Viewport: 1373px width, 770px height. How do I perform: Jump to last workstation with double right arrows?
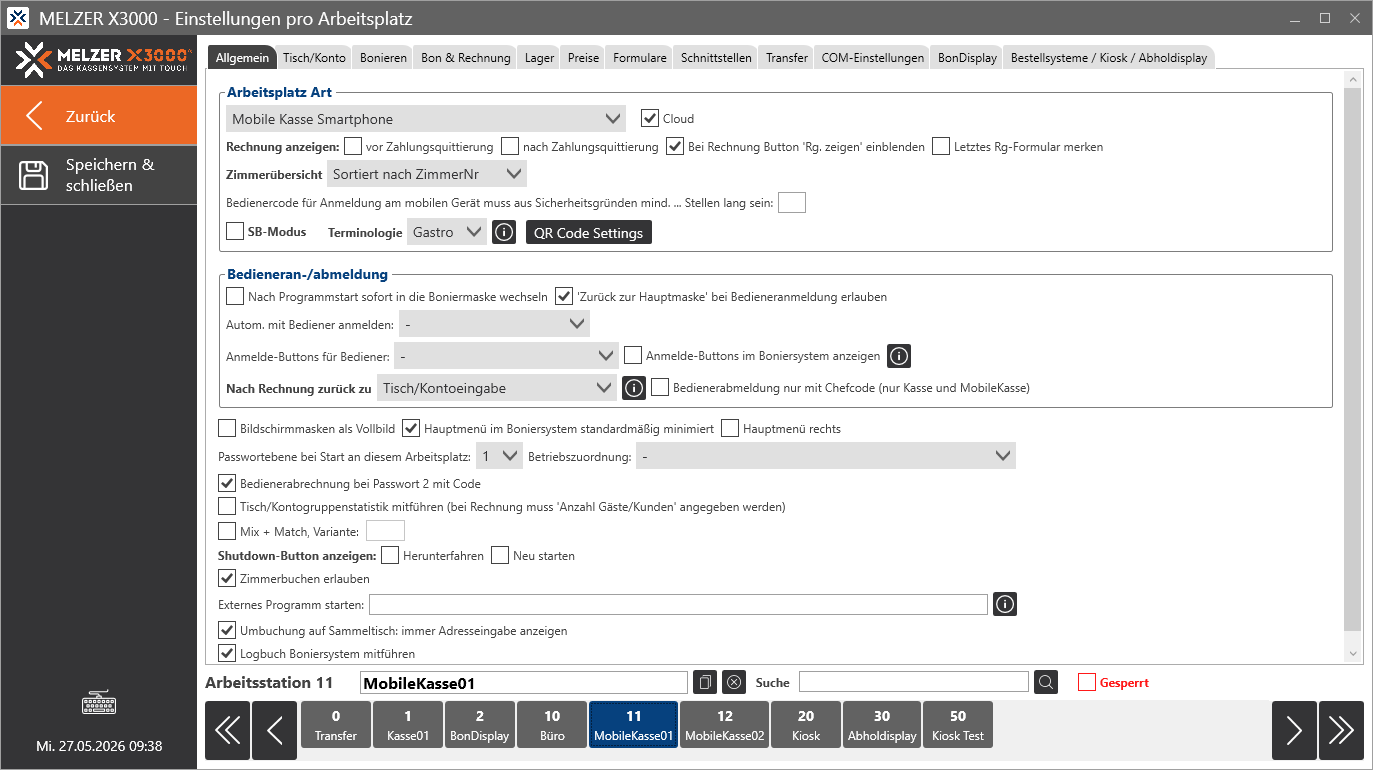tap(1341, 731)
